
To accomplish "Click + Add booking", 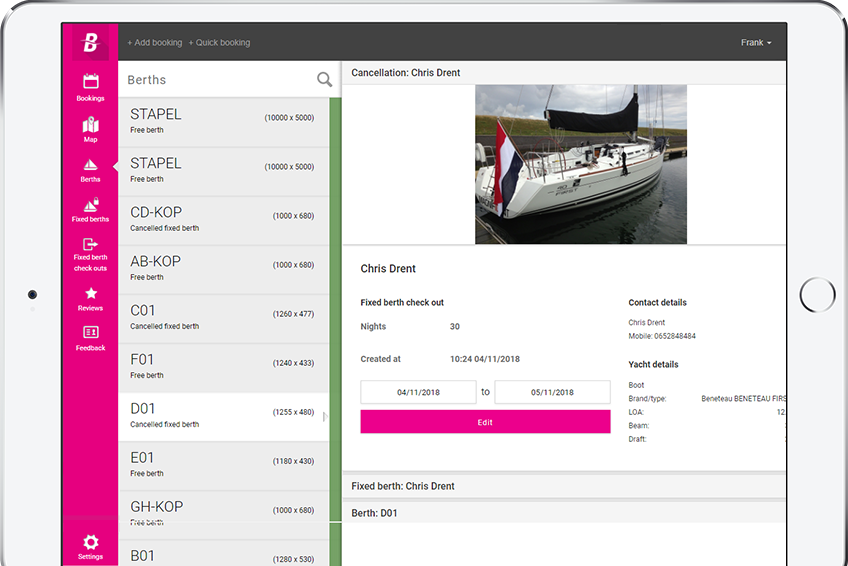I will (x=155, y=43).
